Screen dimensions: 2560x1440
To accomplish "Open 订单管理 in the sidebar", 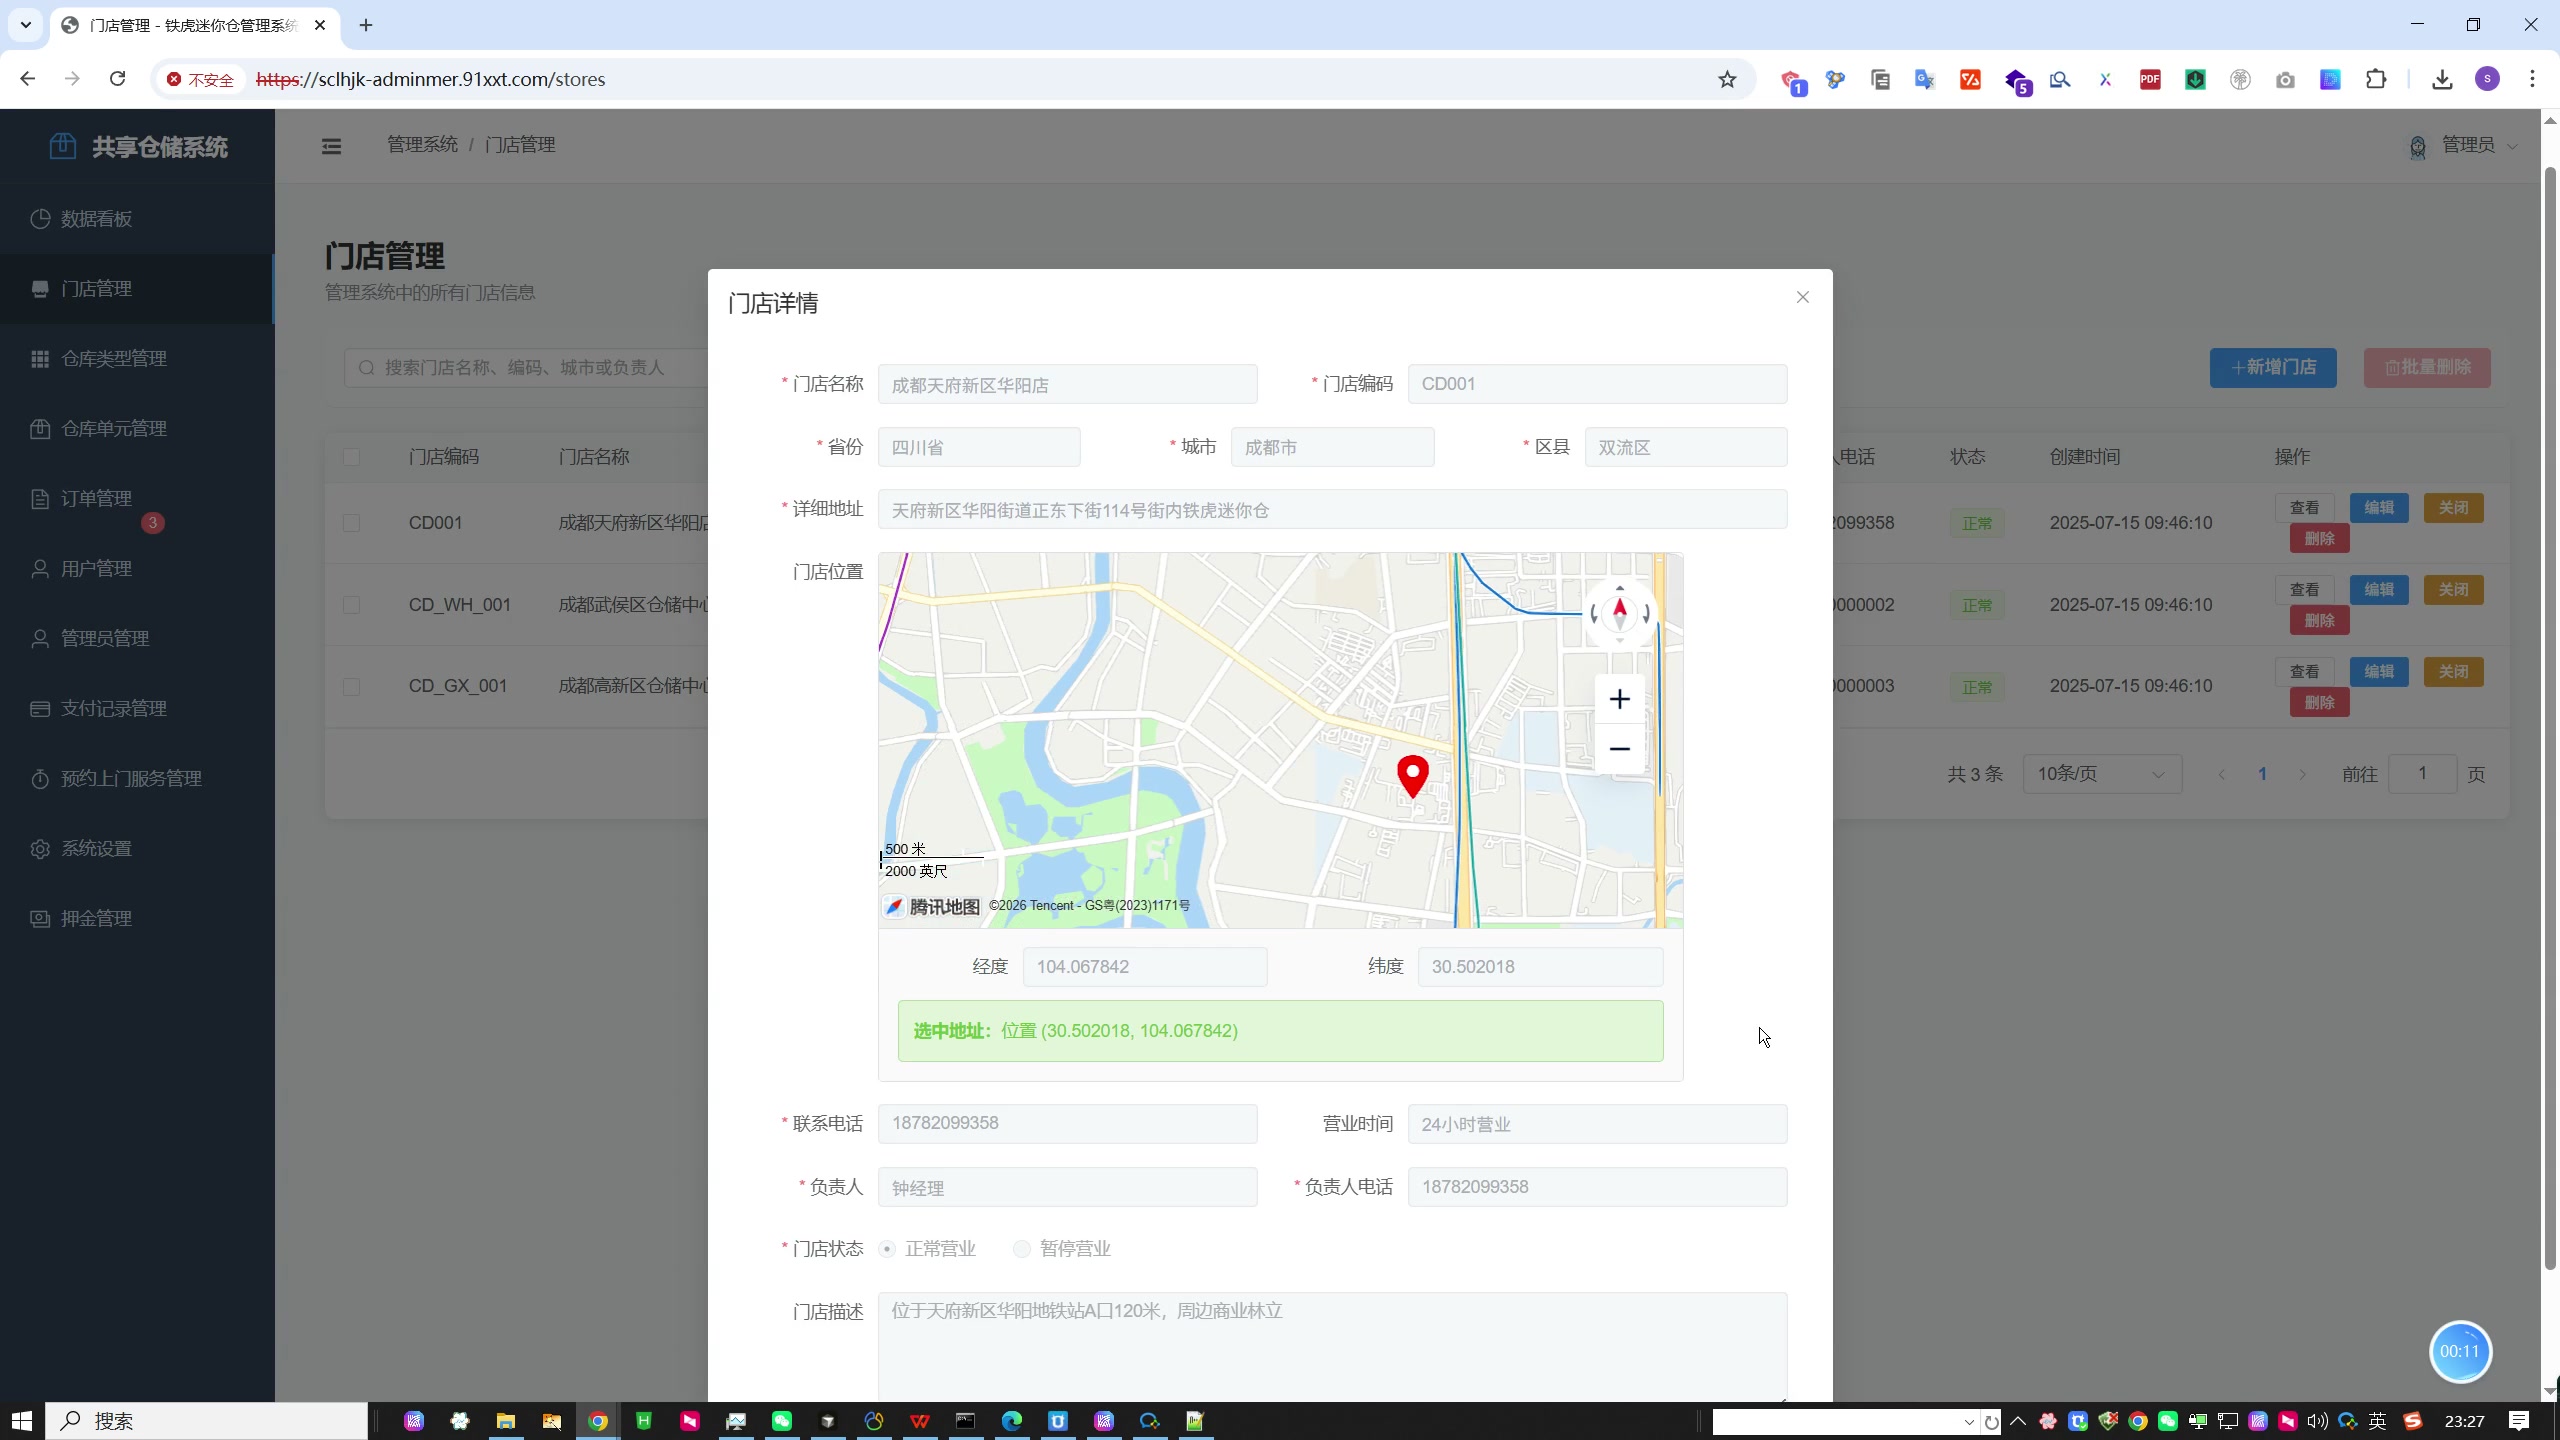I will (x=96, y=498).
